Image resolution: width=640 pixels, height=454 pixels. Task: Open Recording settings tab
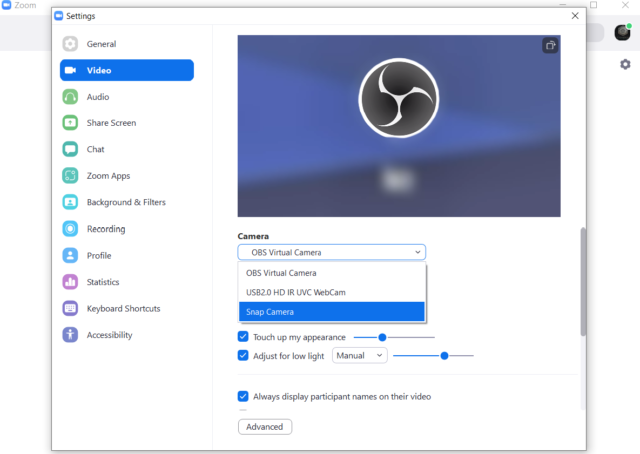(x=106, y=229)
